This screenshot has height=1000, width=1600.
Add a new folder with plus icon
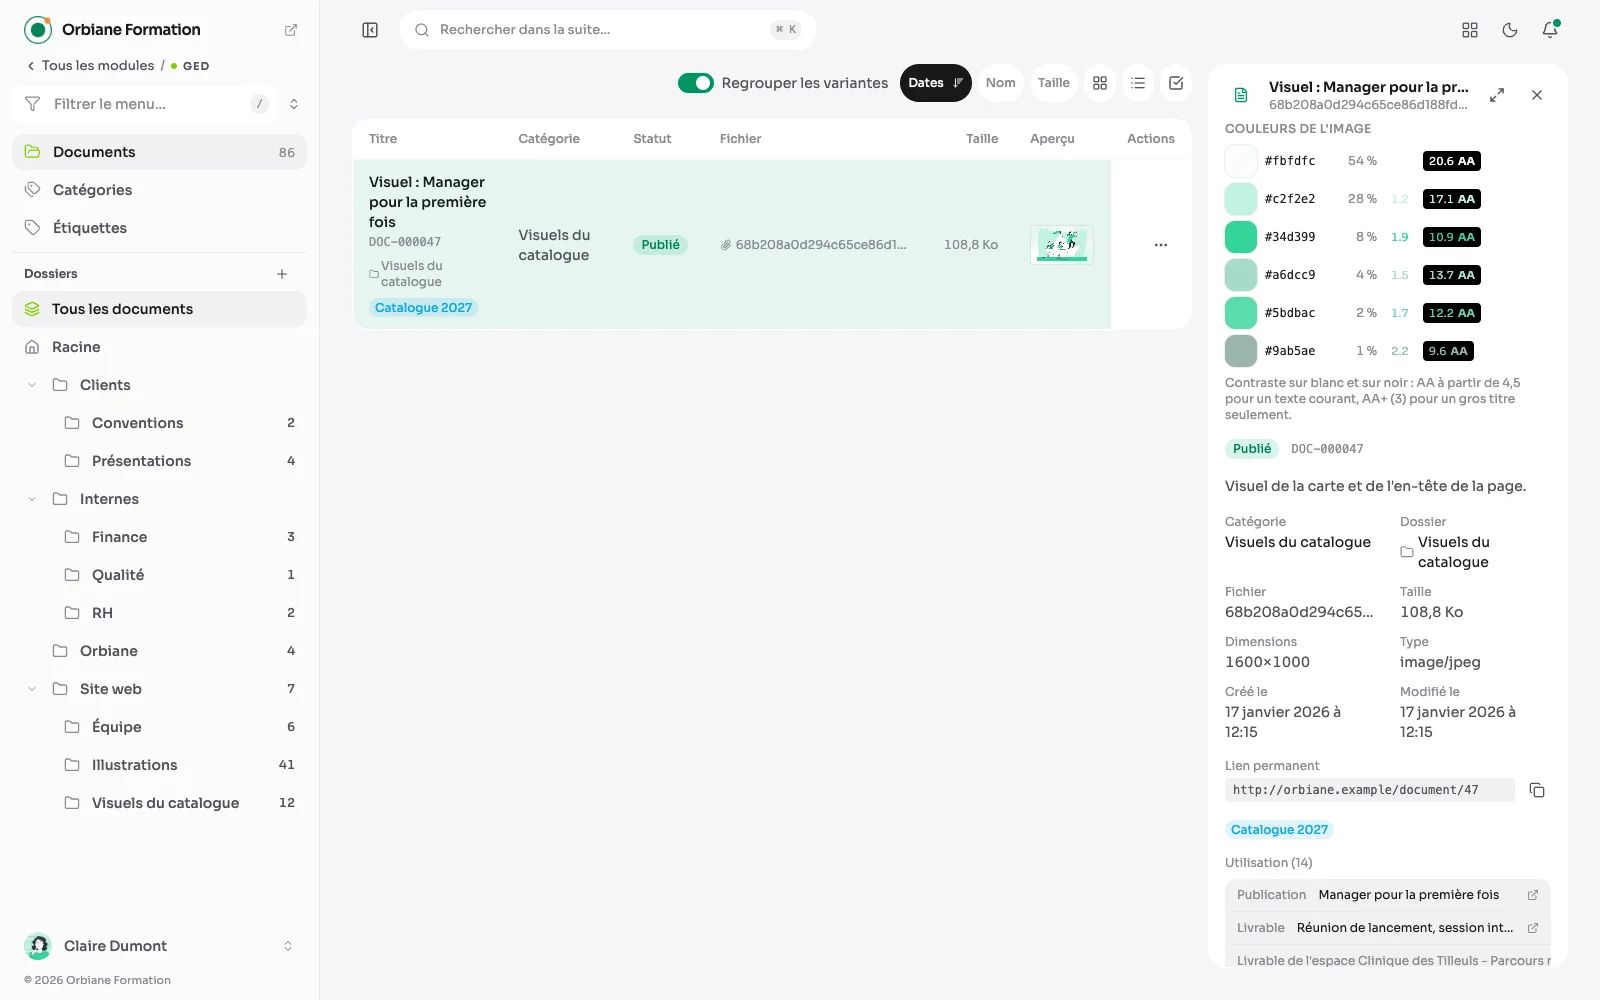(282, 274)
